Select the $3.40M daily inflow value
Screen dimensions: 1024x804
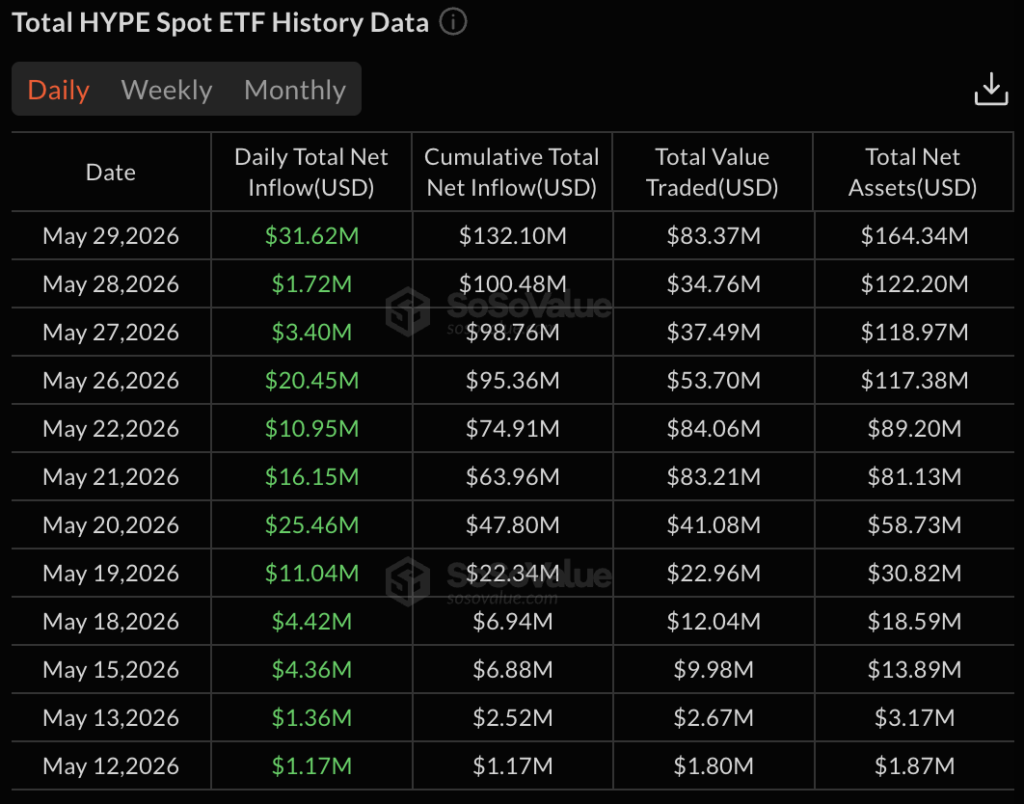[x=312, y=332]
